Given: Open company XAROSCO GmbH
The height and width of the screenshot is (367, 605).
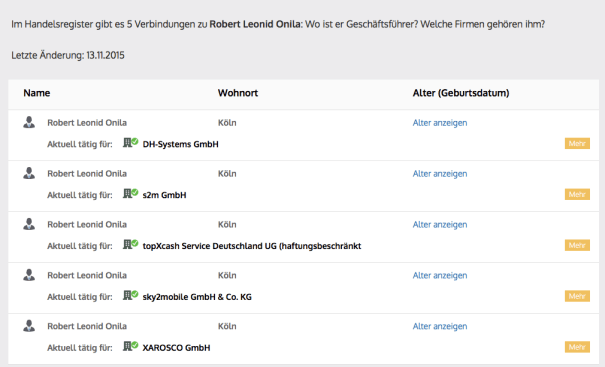Looking at the screenshot, I should 176,348.
